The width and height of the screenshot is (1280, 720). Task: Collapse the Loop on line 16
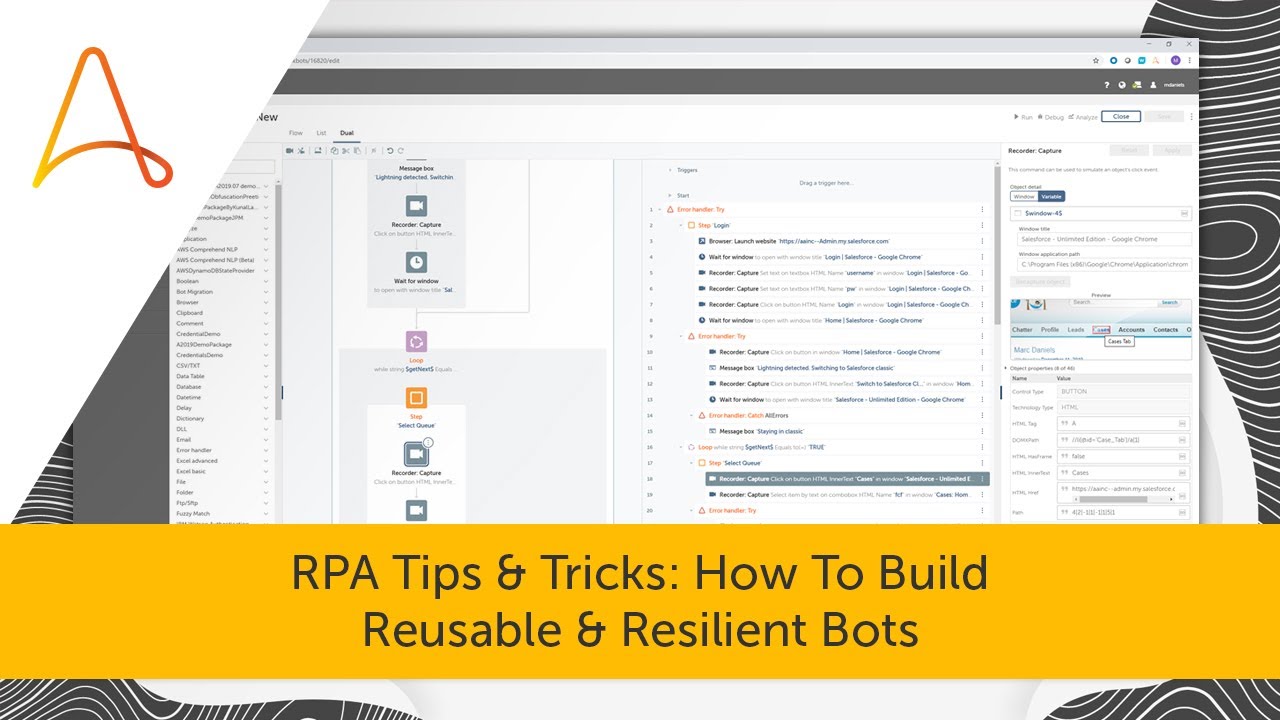[x=681, y=447]
